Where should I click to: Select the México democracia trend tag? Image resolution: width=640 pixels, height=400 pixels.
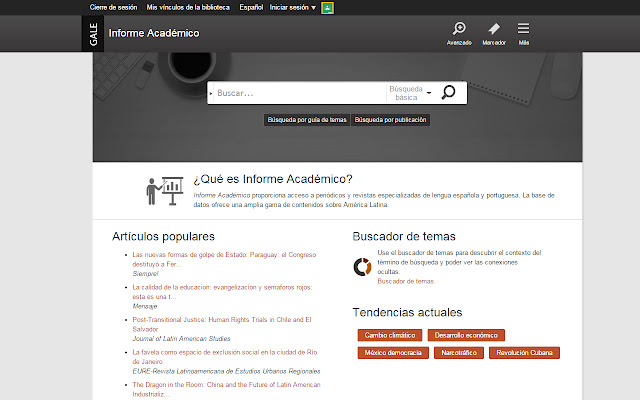pos(393,353)
